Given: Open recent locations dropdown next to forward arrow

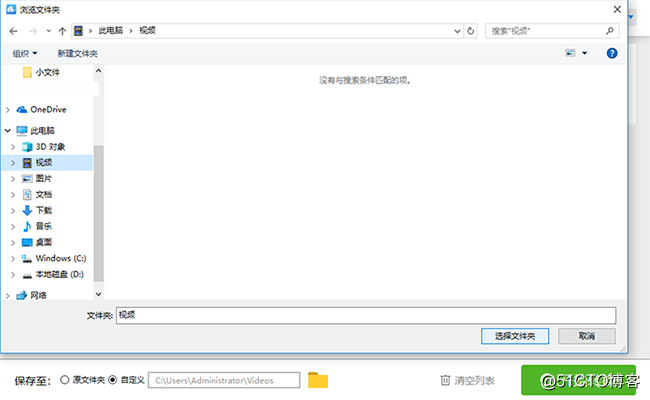Looking at the screenshot, I should click(49, 31).
